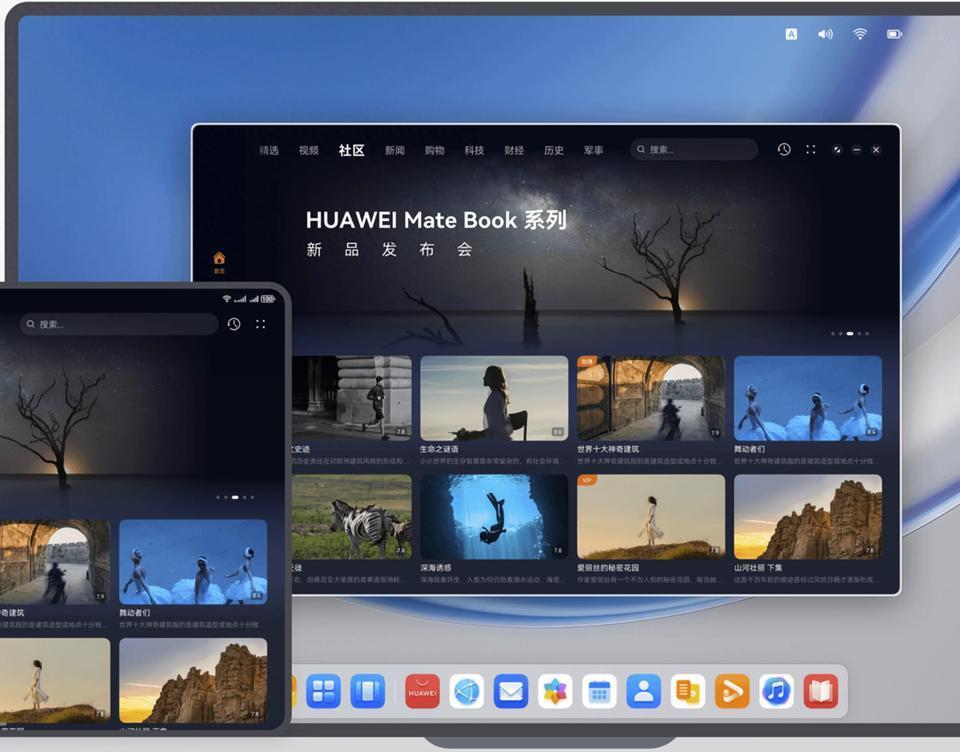Viewport: 960px width, 752px height.
Task: Click the 新品发布会 banner subtitle
Action: (389, 249)
